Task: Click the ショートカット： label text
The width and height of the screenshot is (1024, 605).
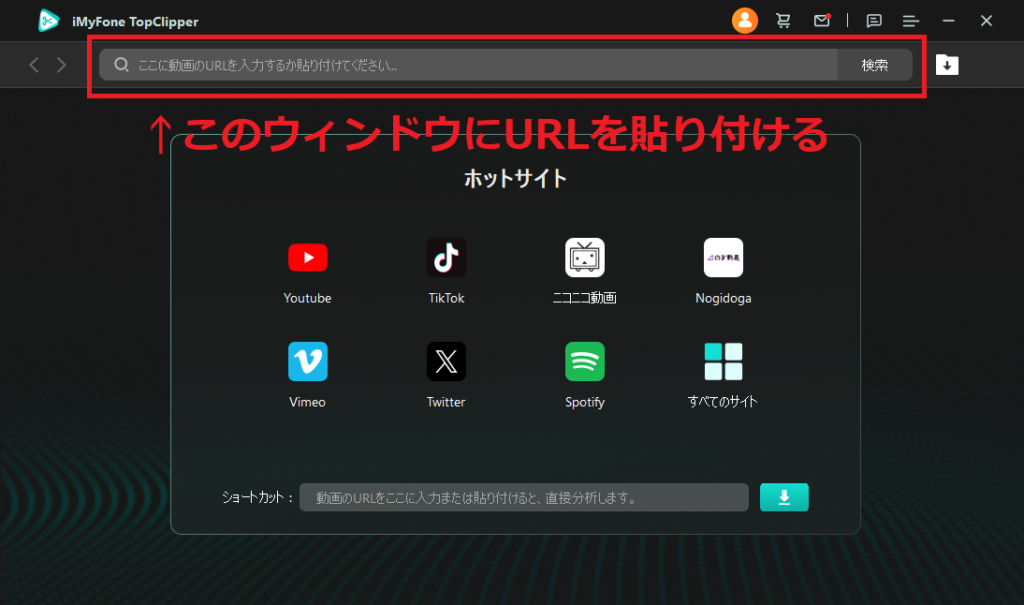Action: (x=257, y=497)
